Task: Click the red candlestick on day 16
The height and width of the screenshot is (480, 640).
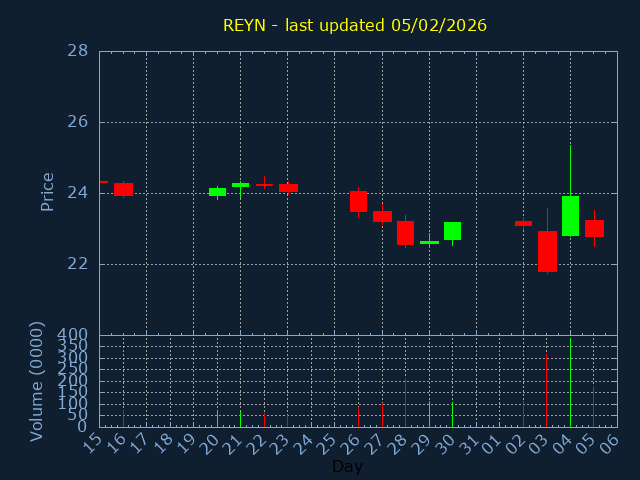Action: pos(123,189)
